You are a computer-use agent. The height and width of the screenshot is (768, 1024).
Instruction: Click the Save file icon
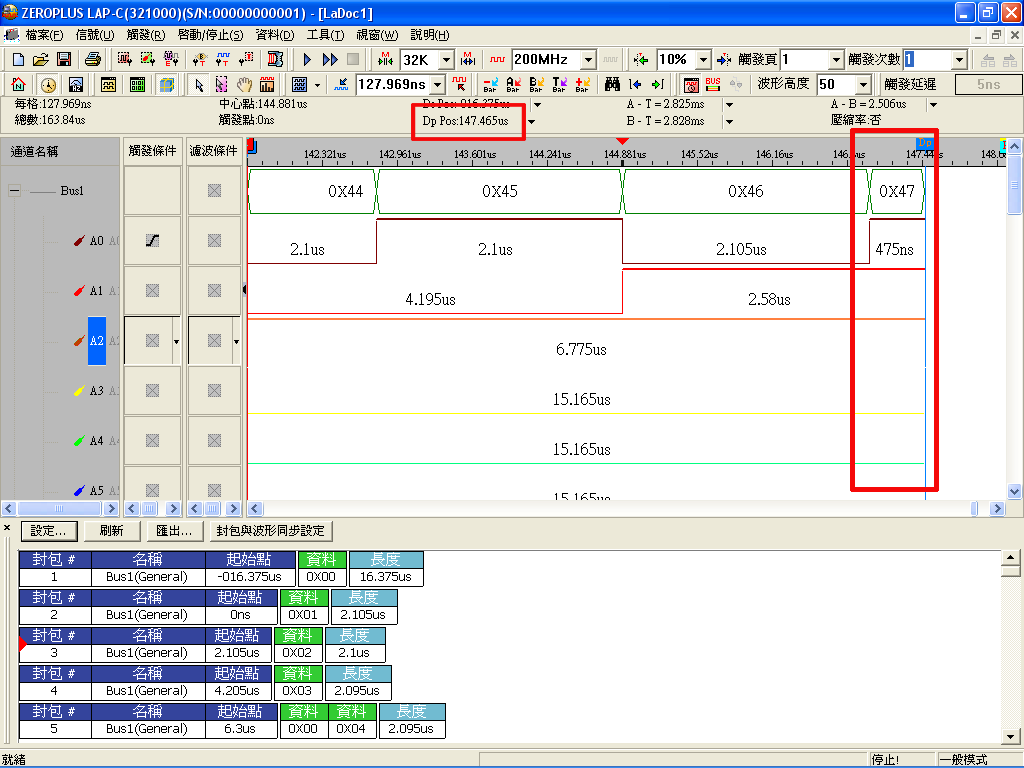pos(63,60)
